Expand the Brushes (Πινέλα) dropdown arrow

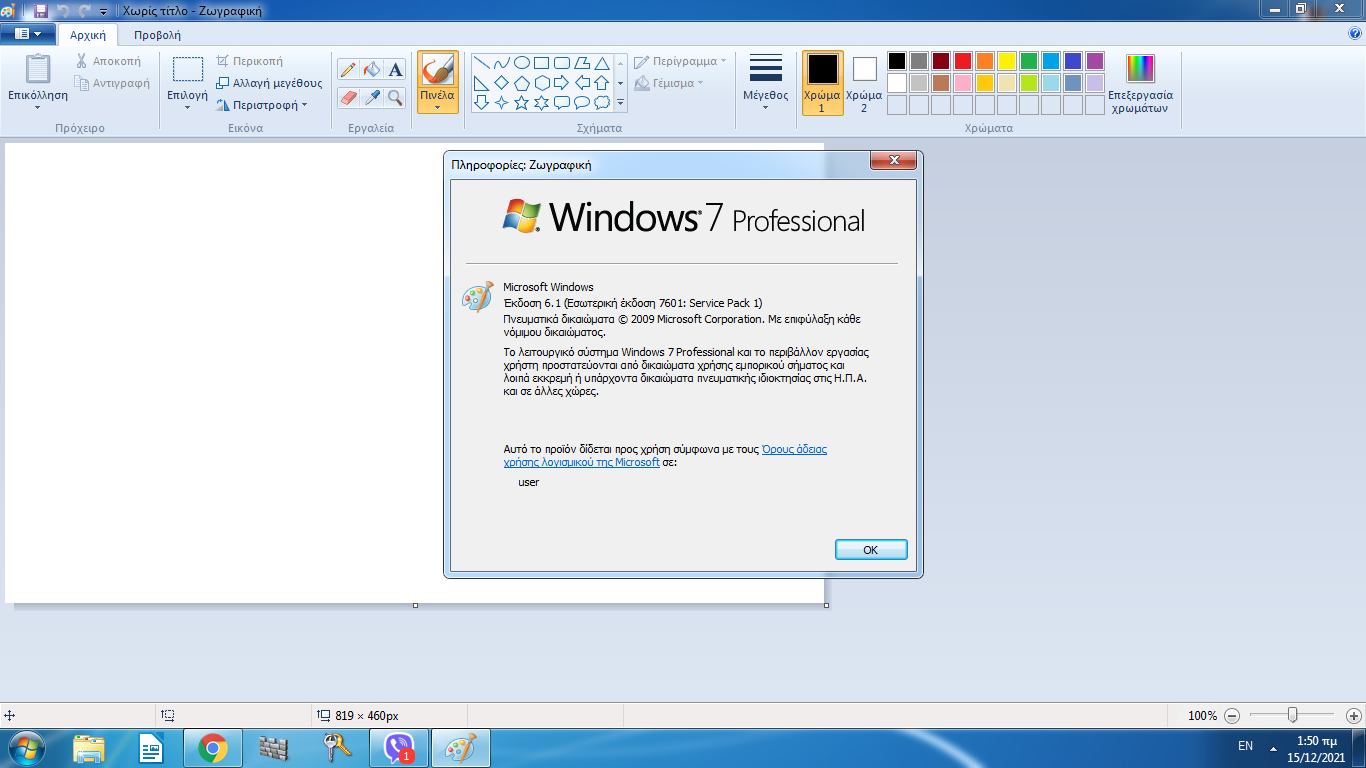[x=437, y=108]
